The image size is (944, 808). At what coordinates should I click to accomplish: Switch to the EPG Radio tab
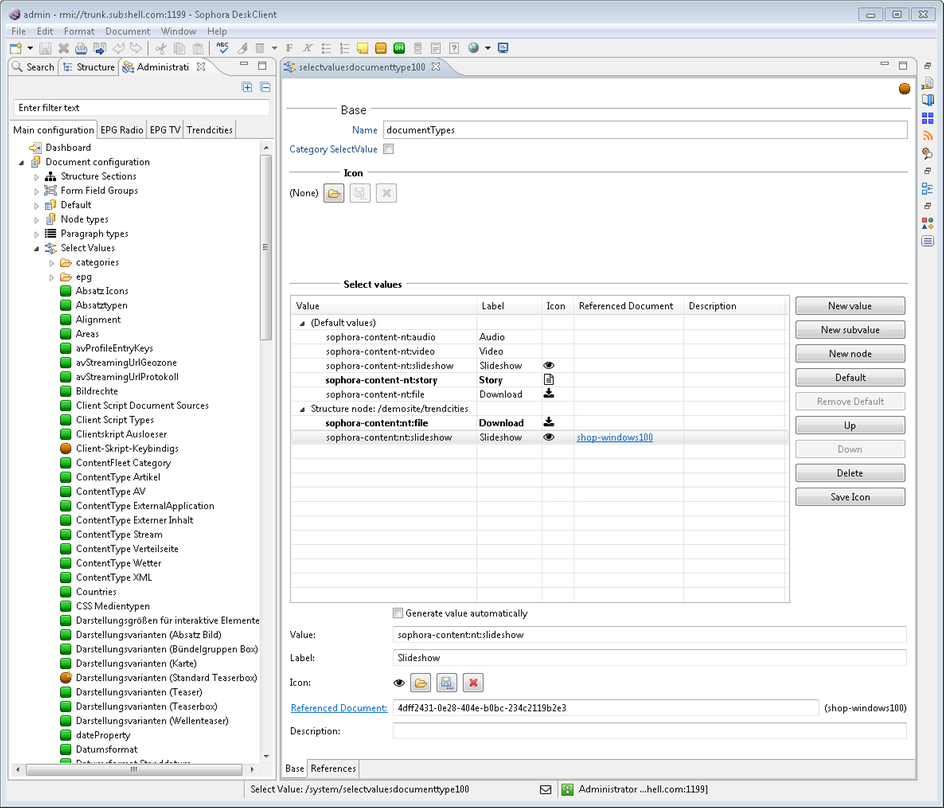pyautogui.click(x=122, y=130)
